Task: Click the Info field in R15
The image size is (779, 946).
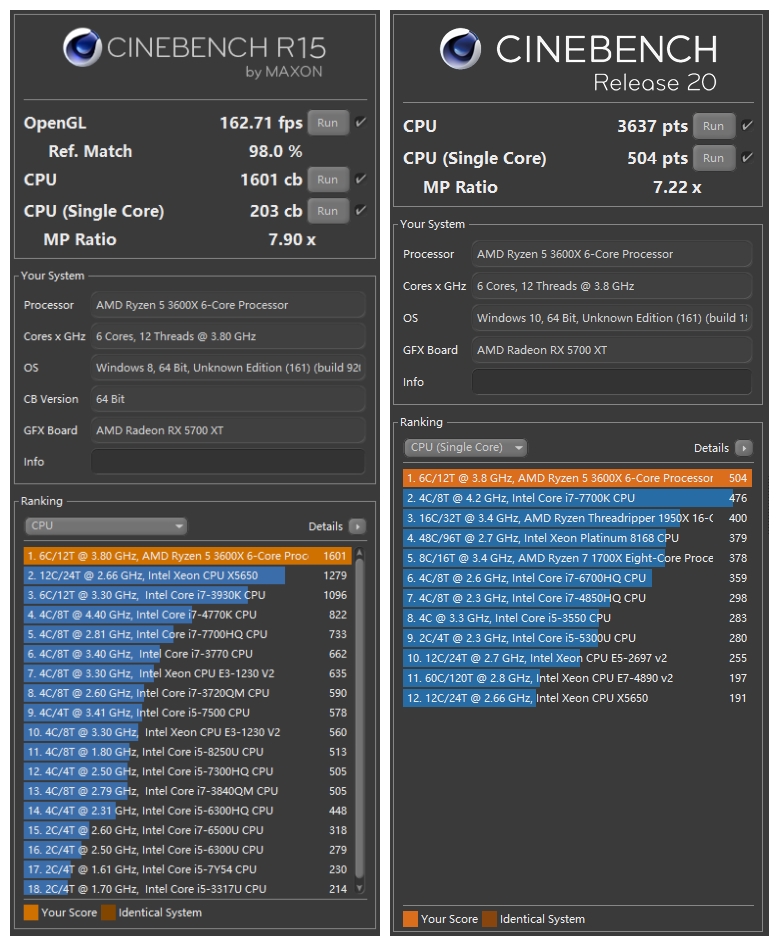Action: (227, 461)
